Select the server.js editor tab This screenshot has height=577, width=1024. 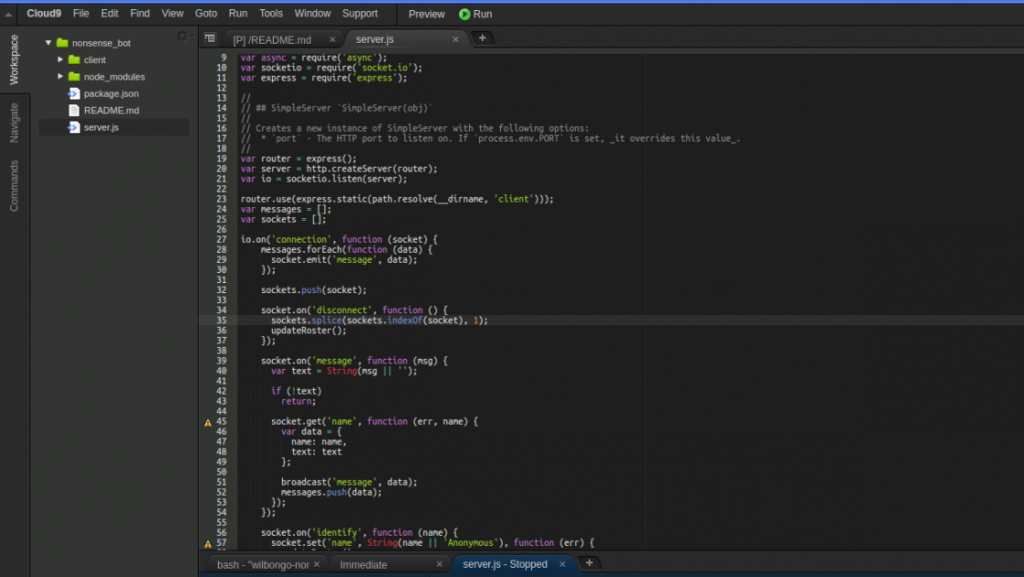tap(375, 39)
